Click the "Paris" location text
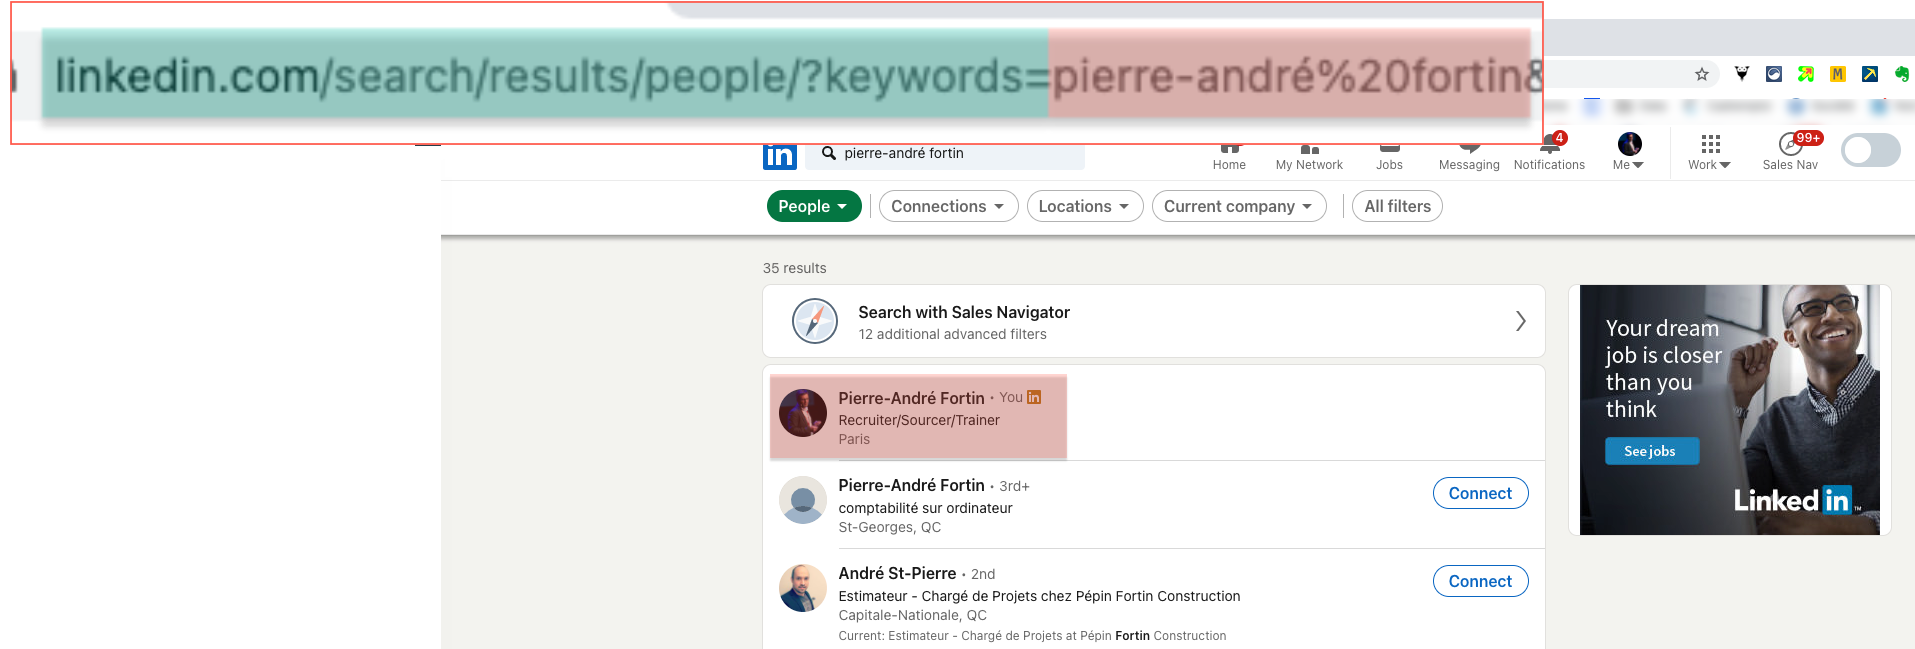Screen dimensions: 1915x649 [854, 439]
